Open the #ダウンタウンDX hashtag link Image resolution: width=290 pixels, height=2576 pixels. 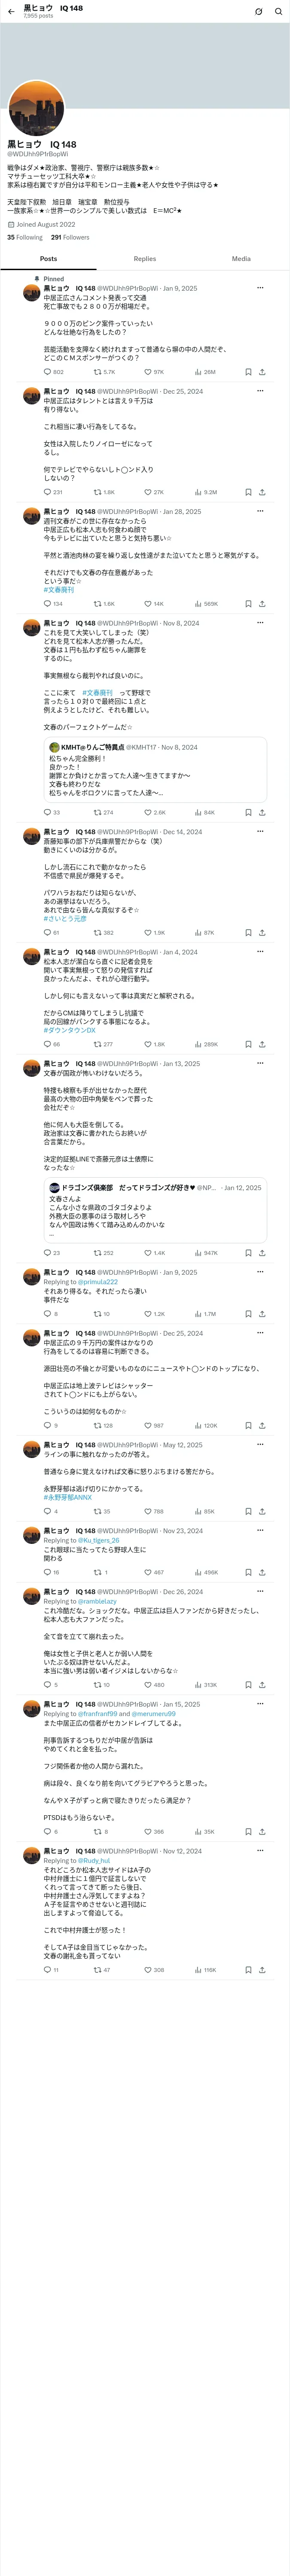pyautogui.click(x=70, y=1030)
